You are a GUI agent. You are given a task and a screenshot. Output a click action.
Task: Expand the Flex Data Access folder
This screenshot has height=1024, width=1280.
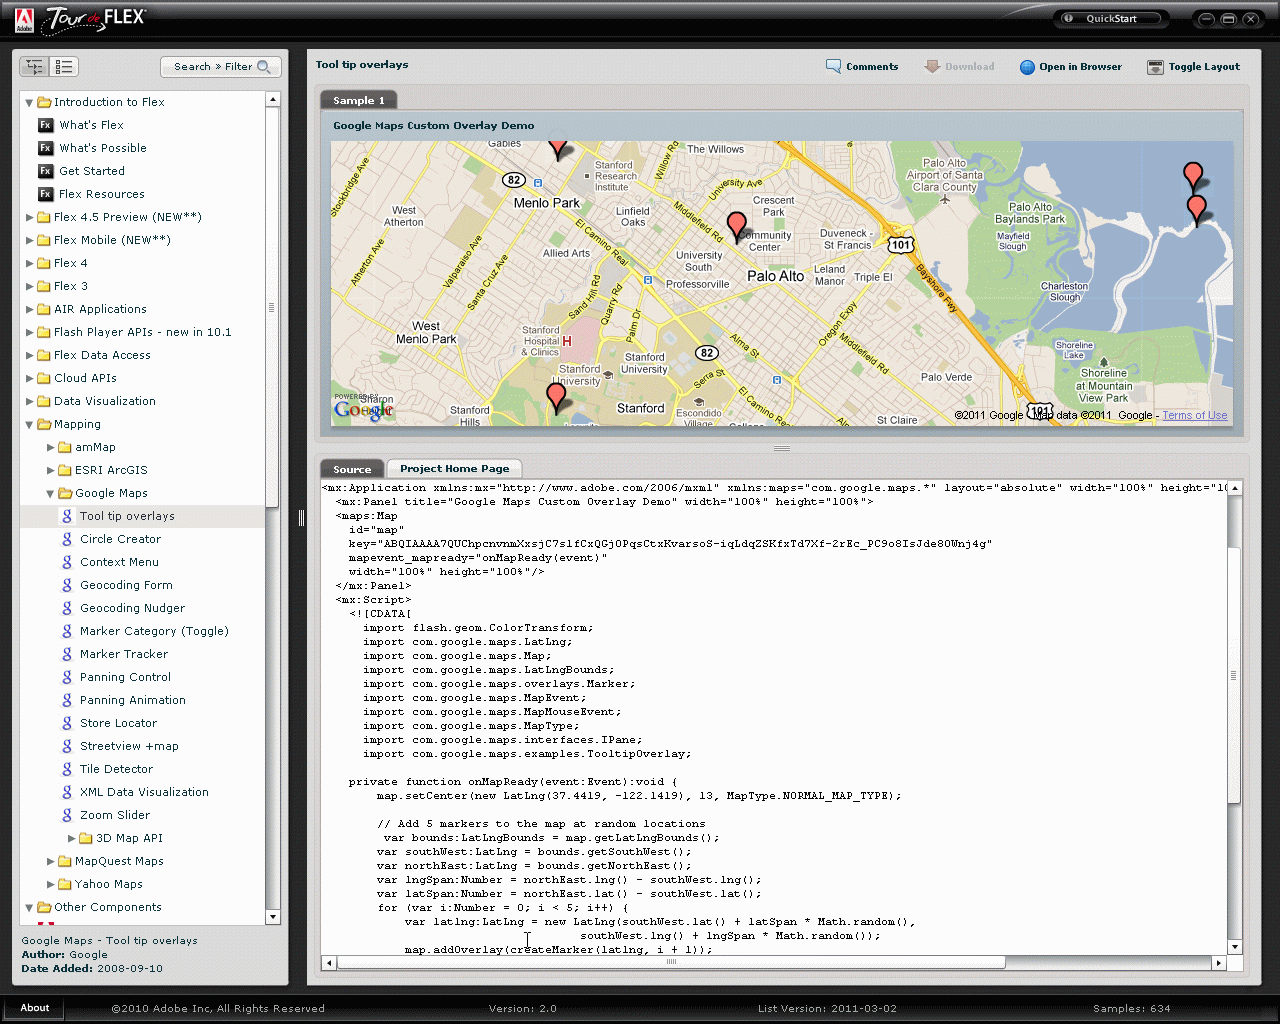(30, 355)
